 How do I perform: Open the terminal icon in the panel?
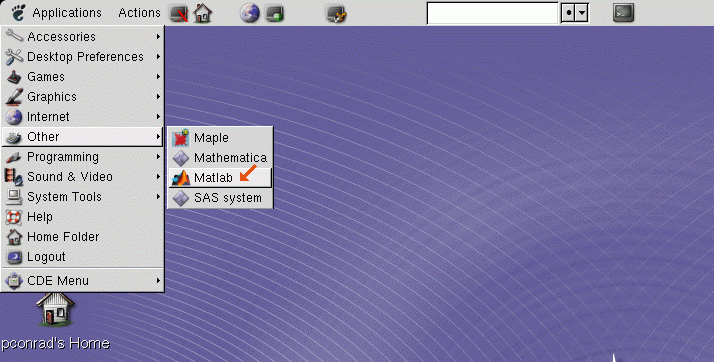[623, 12]
